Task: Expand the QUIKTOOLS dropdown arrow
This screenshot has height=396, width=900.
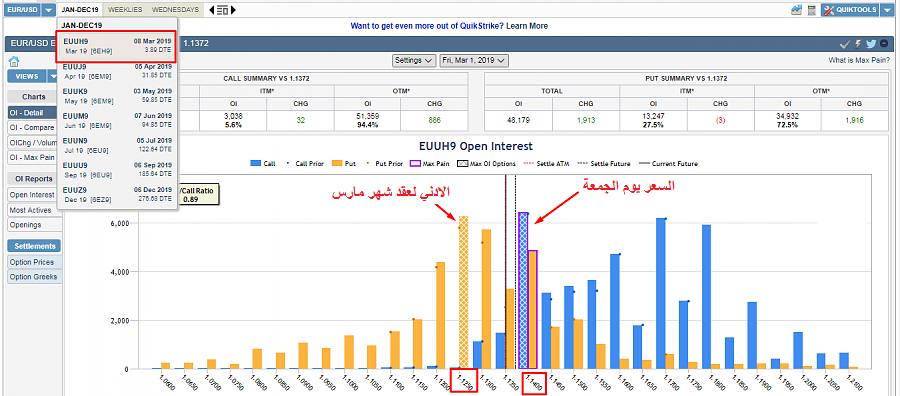Action: point(887,10)
